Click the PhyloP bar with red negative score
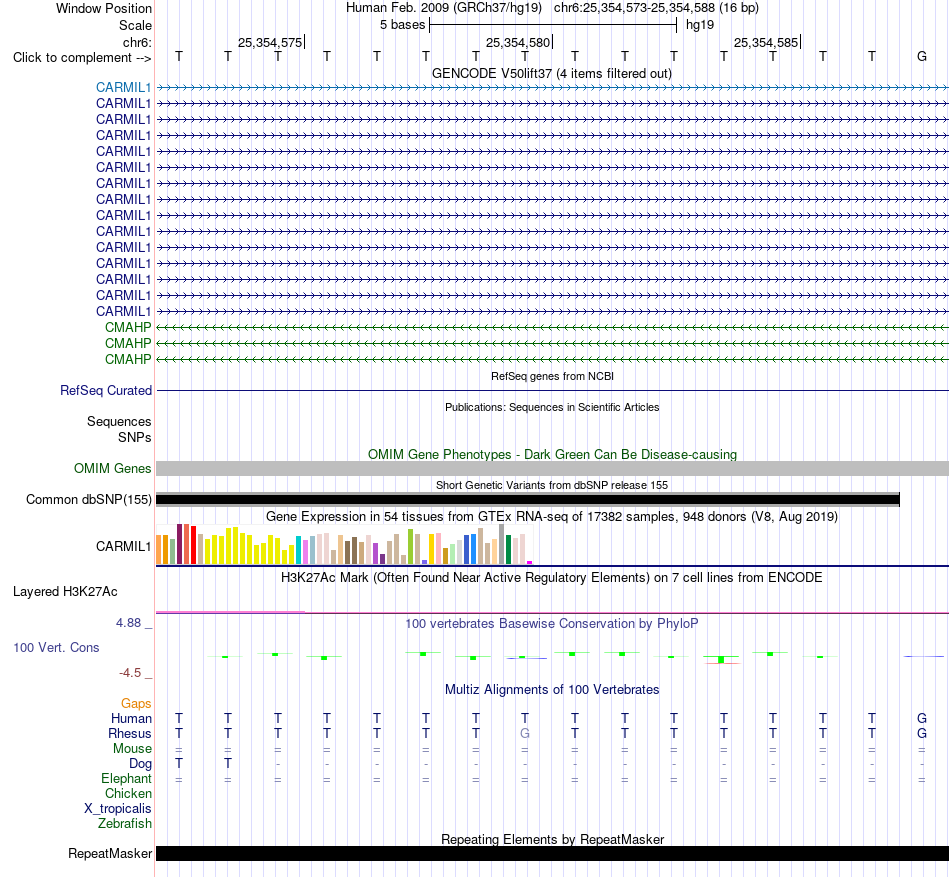This screenshot has width=950, height=877. pos(721,660)
